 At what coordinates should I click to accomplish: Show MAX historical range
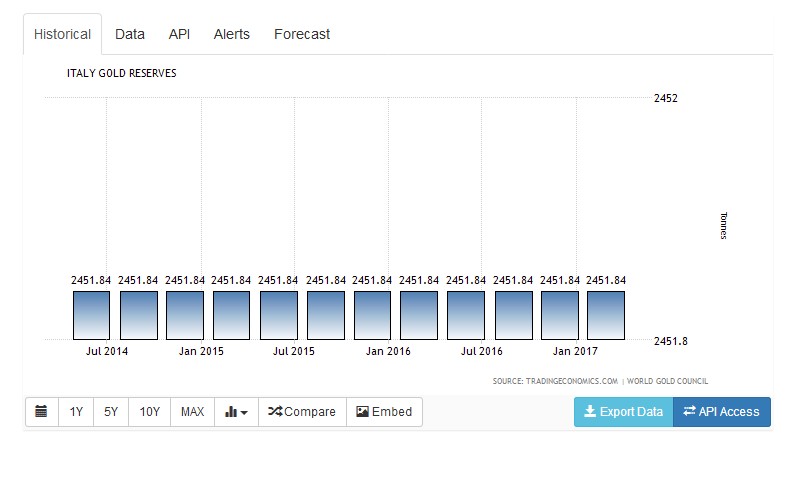pos(192,412)
